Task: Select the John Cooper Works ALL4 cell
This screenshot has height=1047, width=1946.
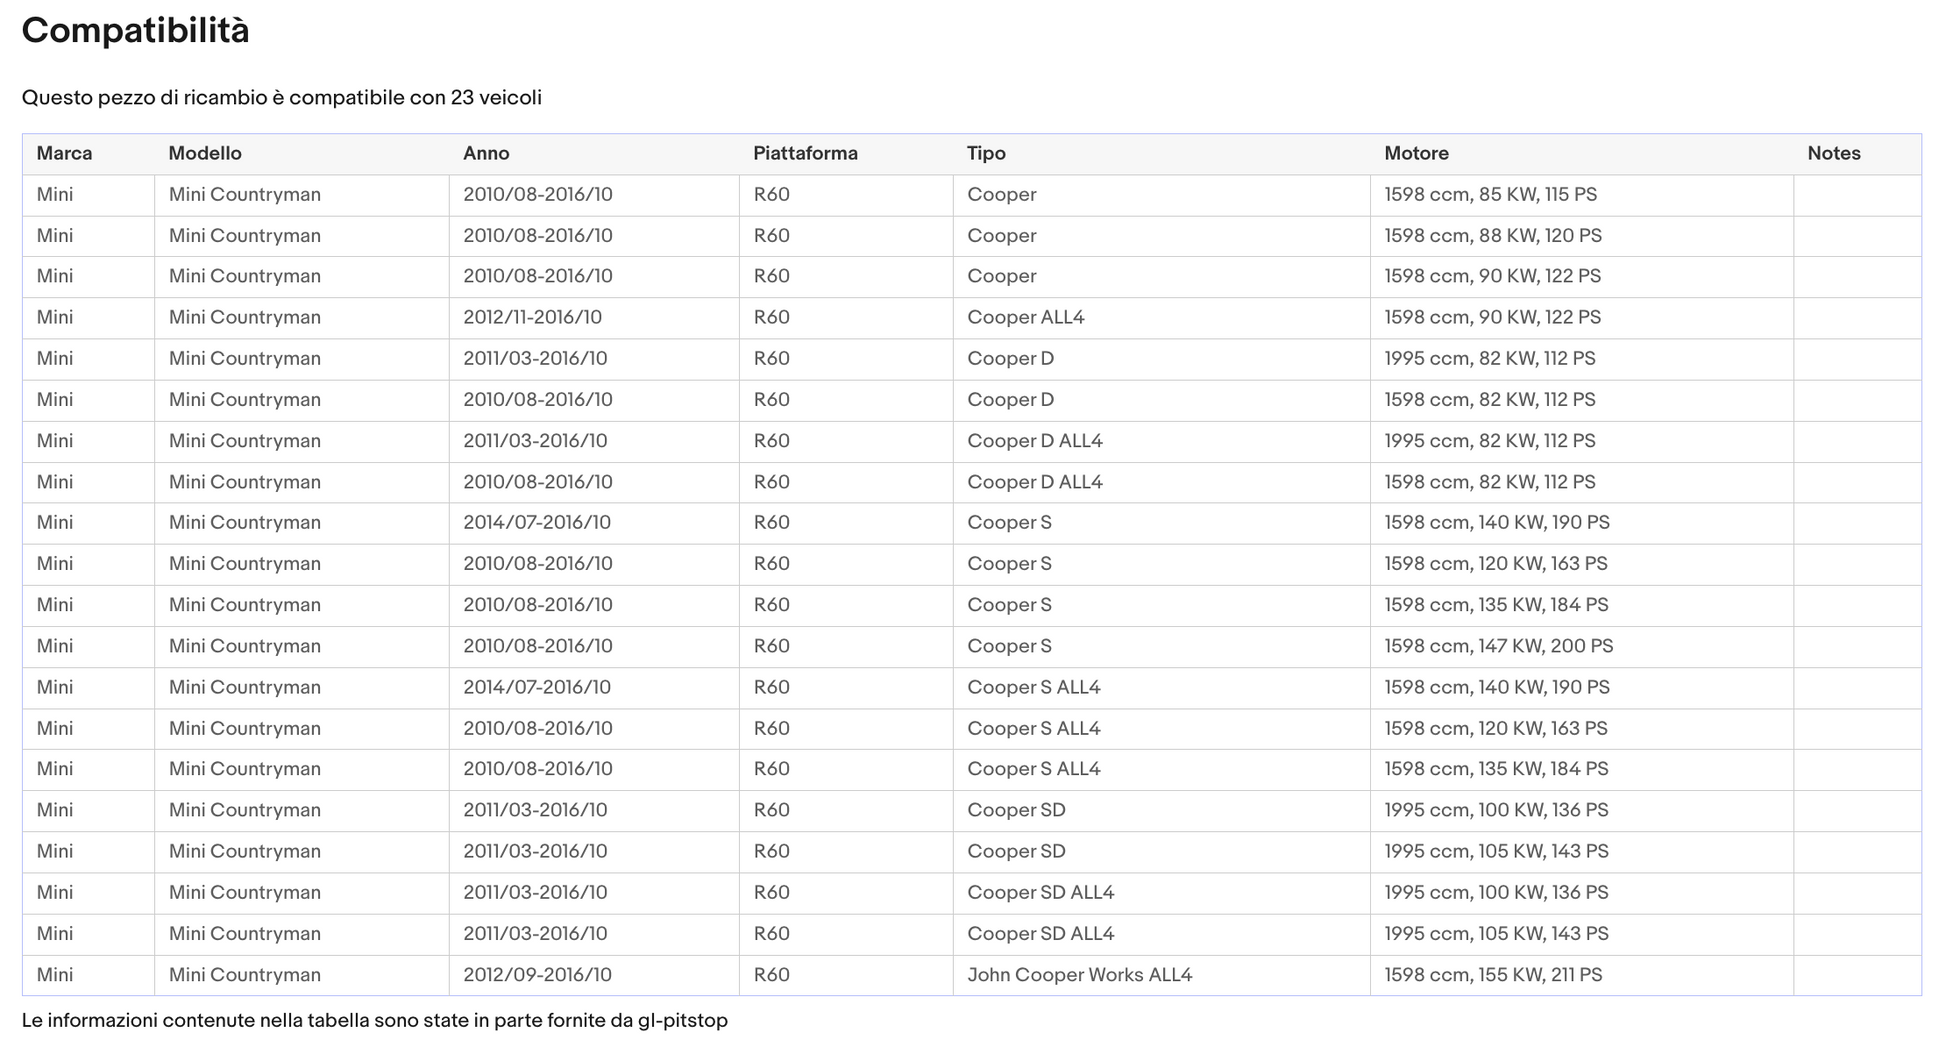Action: (1079, 975)
